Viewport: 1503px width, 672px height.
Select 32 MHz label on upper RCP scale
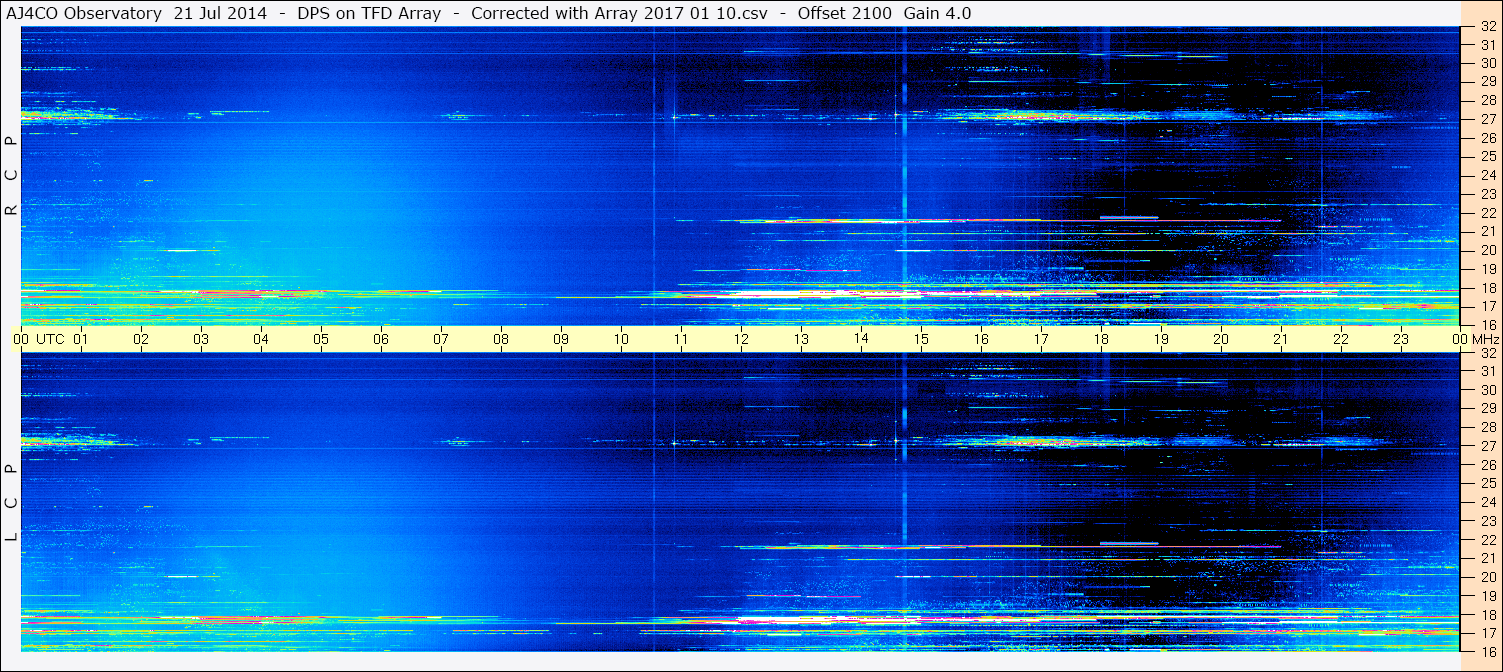pyautogui.click(x=1488, y=27)
